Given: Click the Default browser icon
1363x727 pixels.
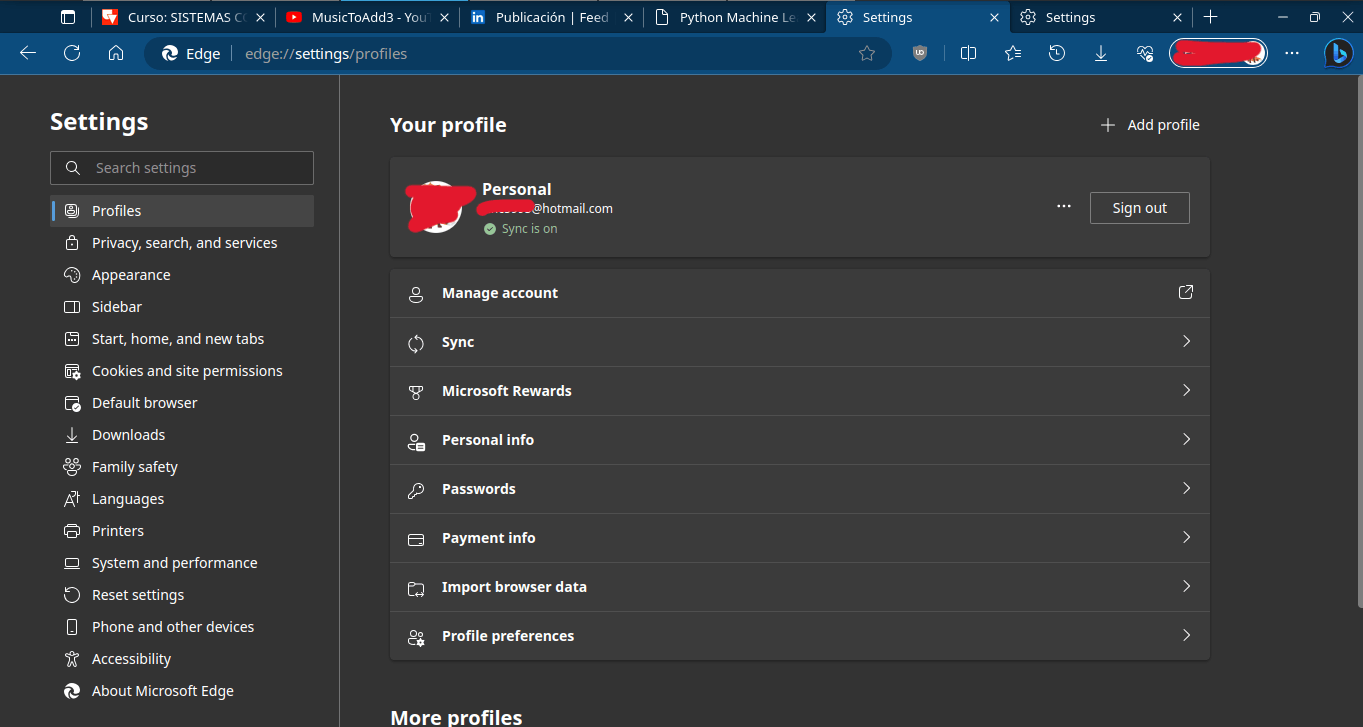Looking at the screenshot, I should (x=72, y=403).
